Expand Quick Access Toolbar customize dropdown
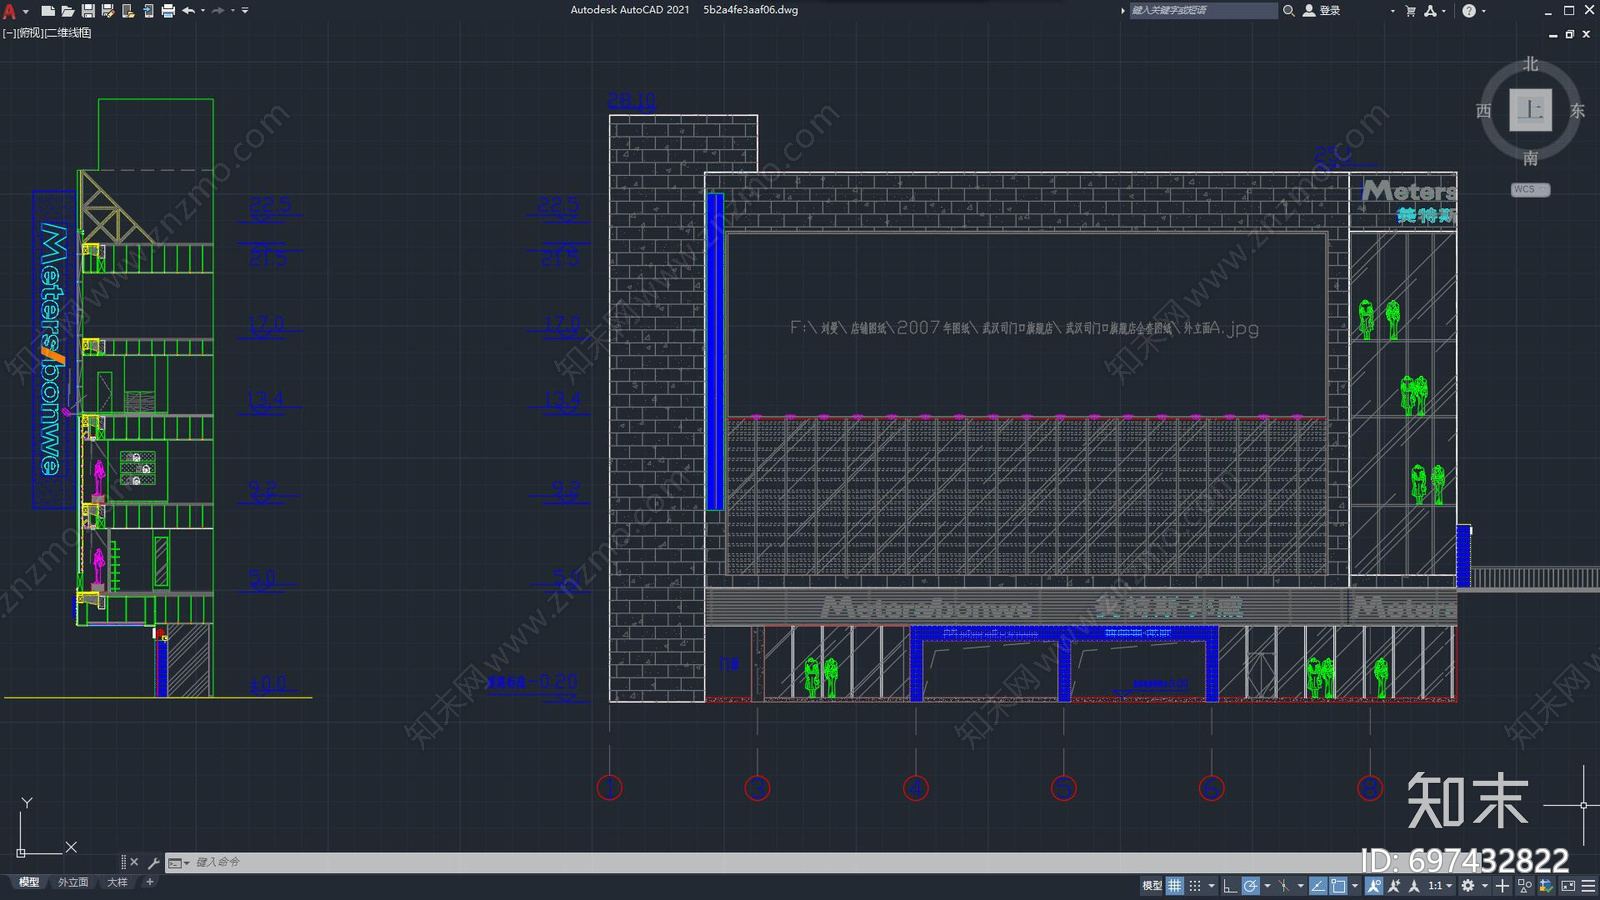 pos(245,11)
